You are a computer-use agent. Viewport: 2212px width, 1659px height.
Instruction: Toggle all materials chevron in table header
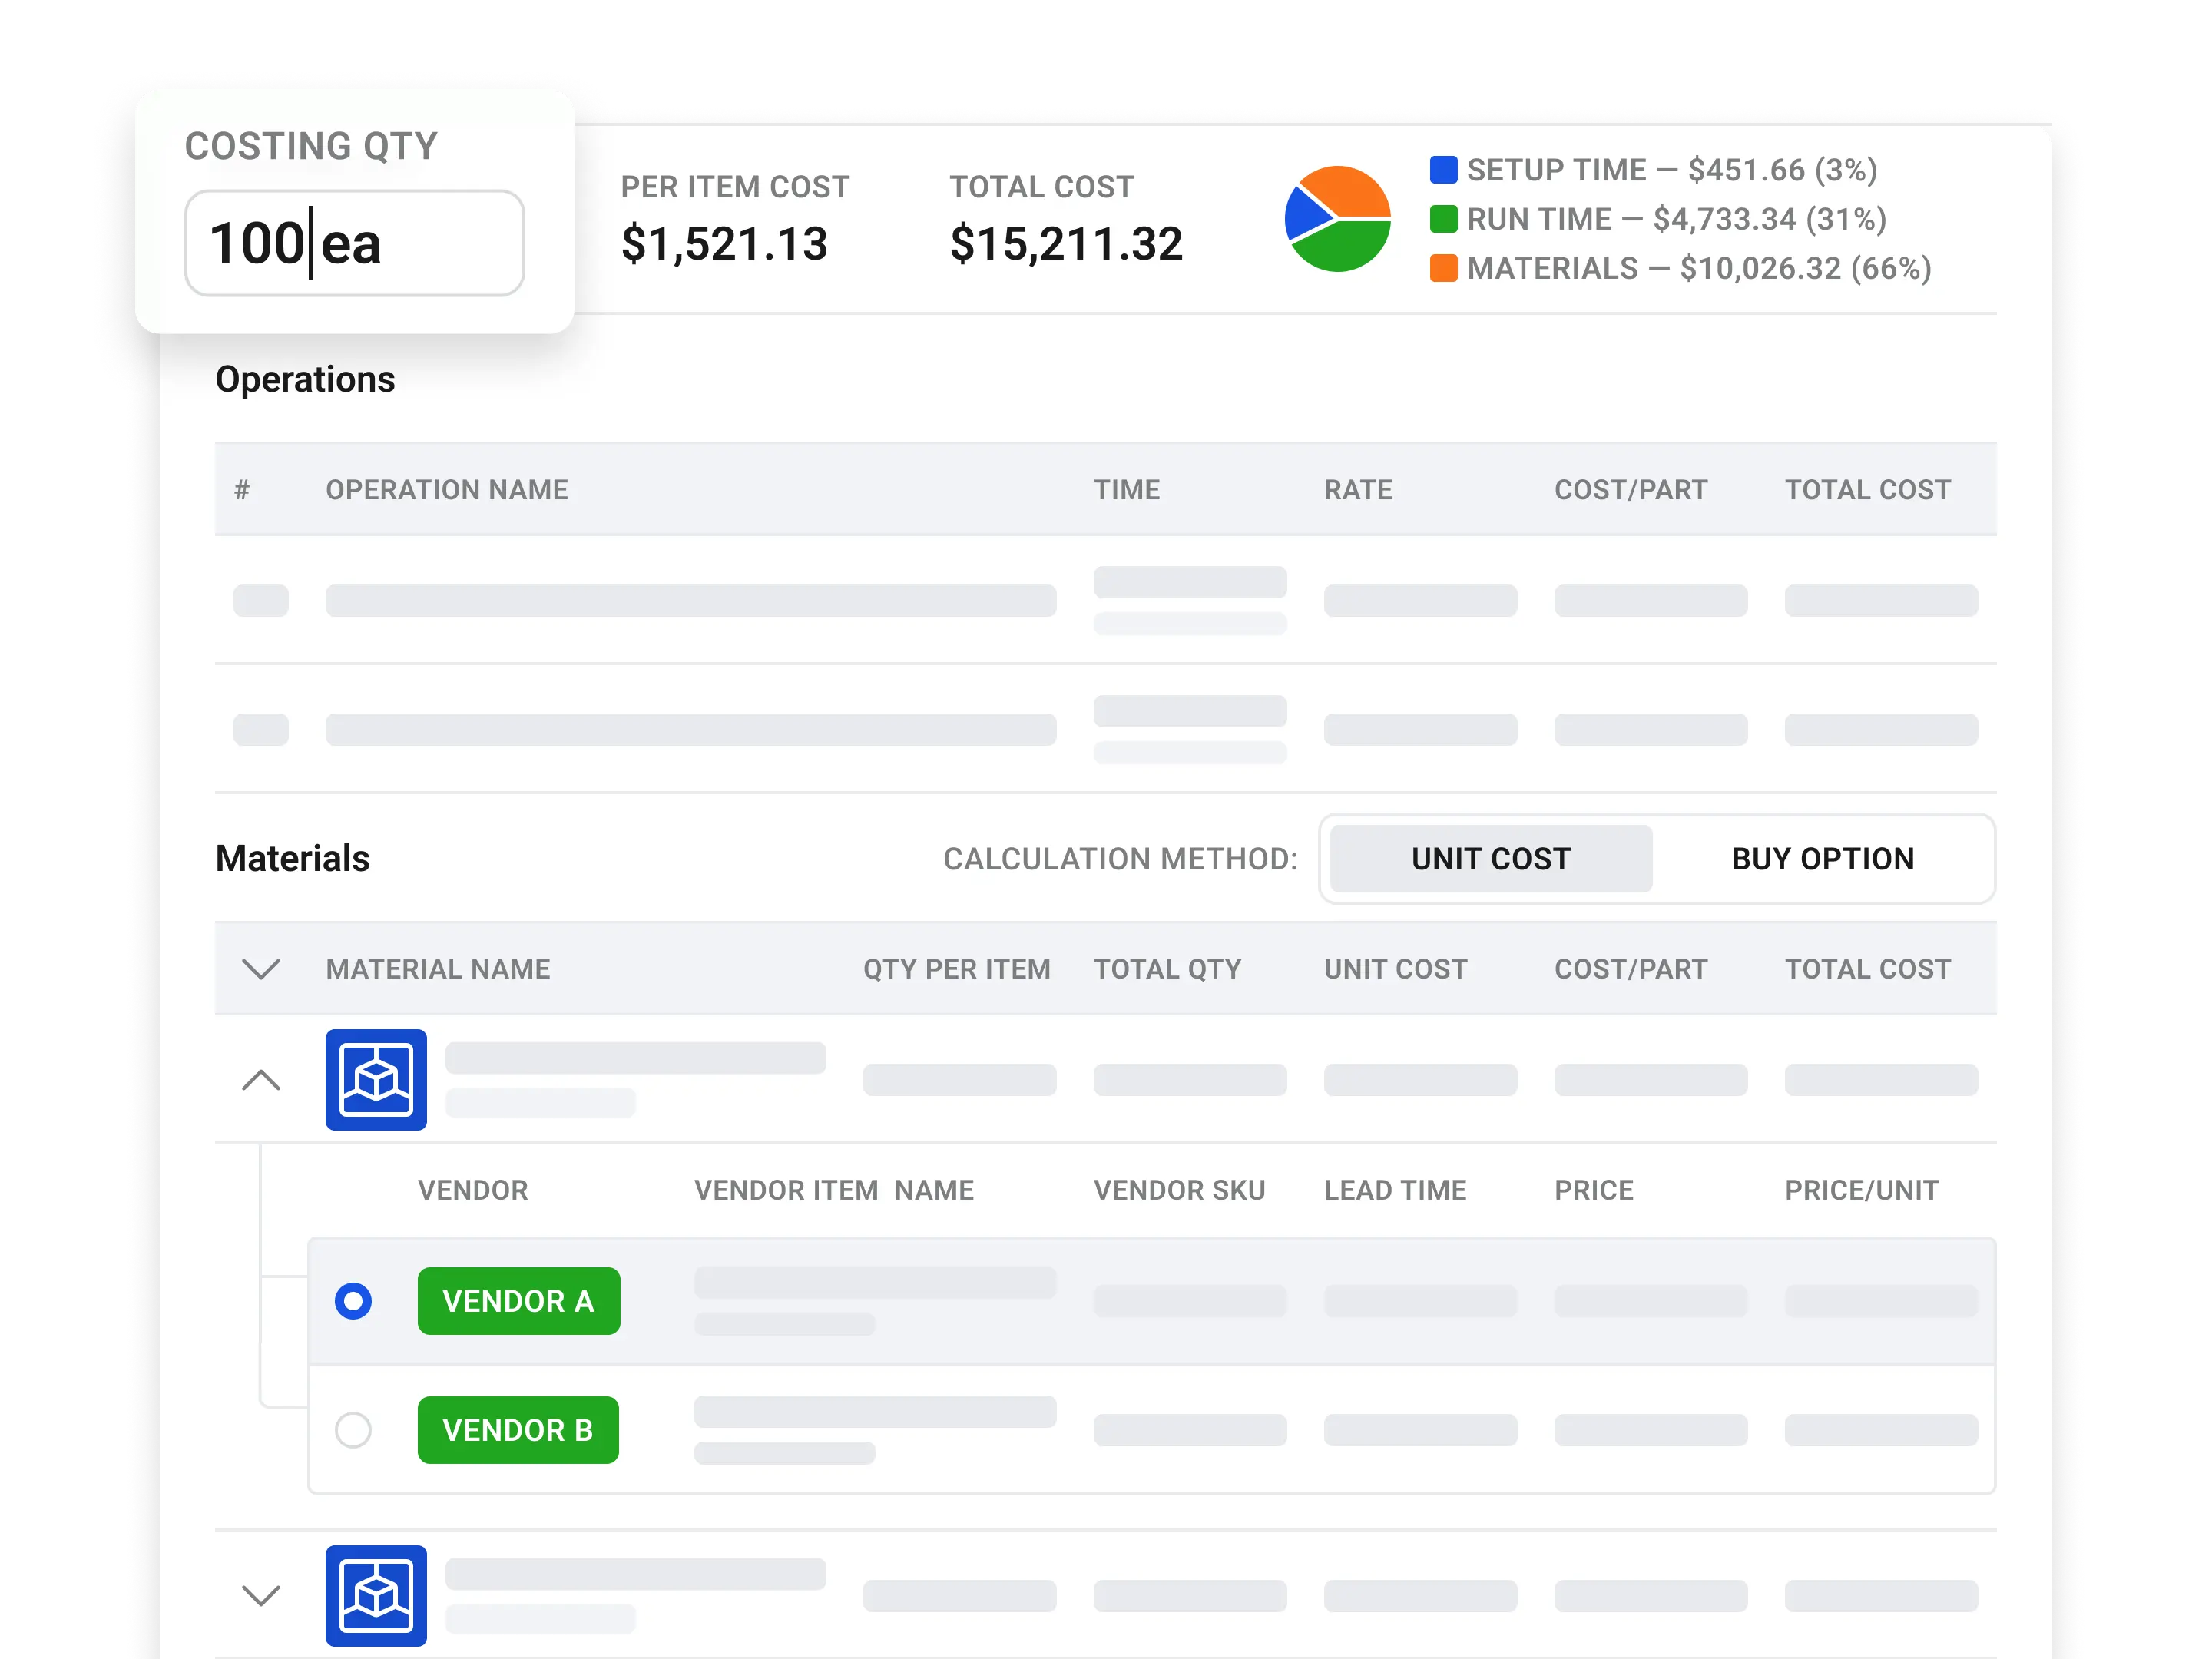point(261,968)
